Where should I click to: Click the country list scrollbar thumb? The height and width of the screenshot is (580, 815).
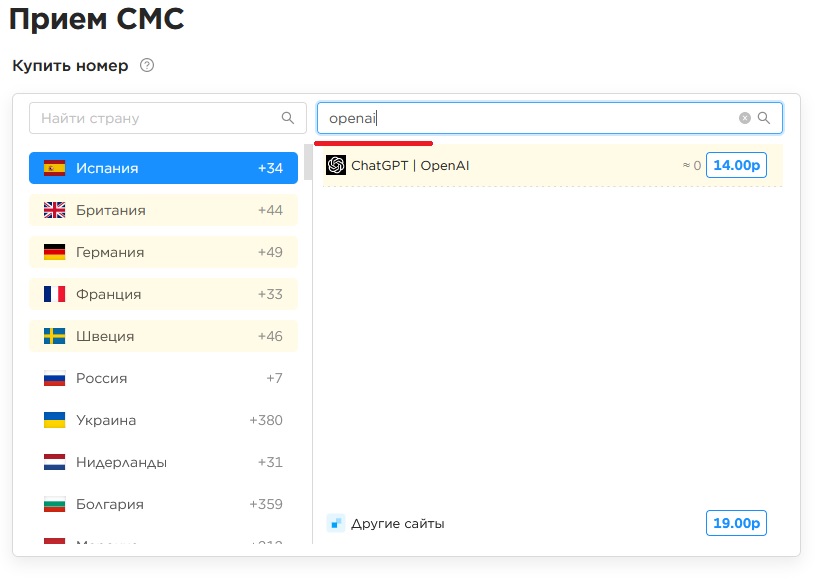(x=308, y=162)
